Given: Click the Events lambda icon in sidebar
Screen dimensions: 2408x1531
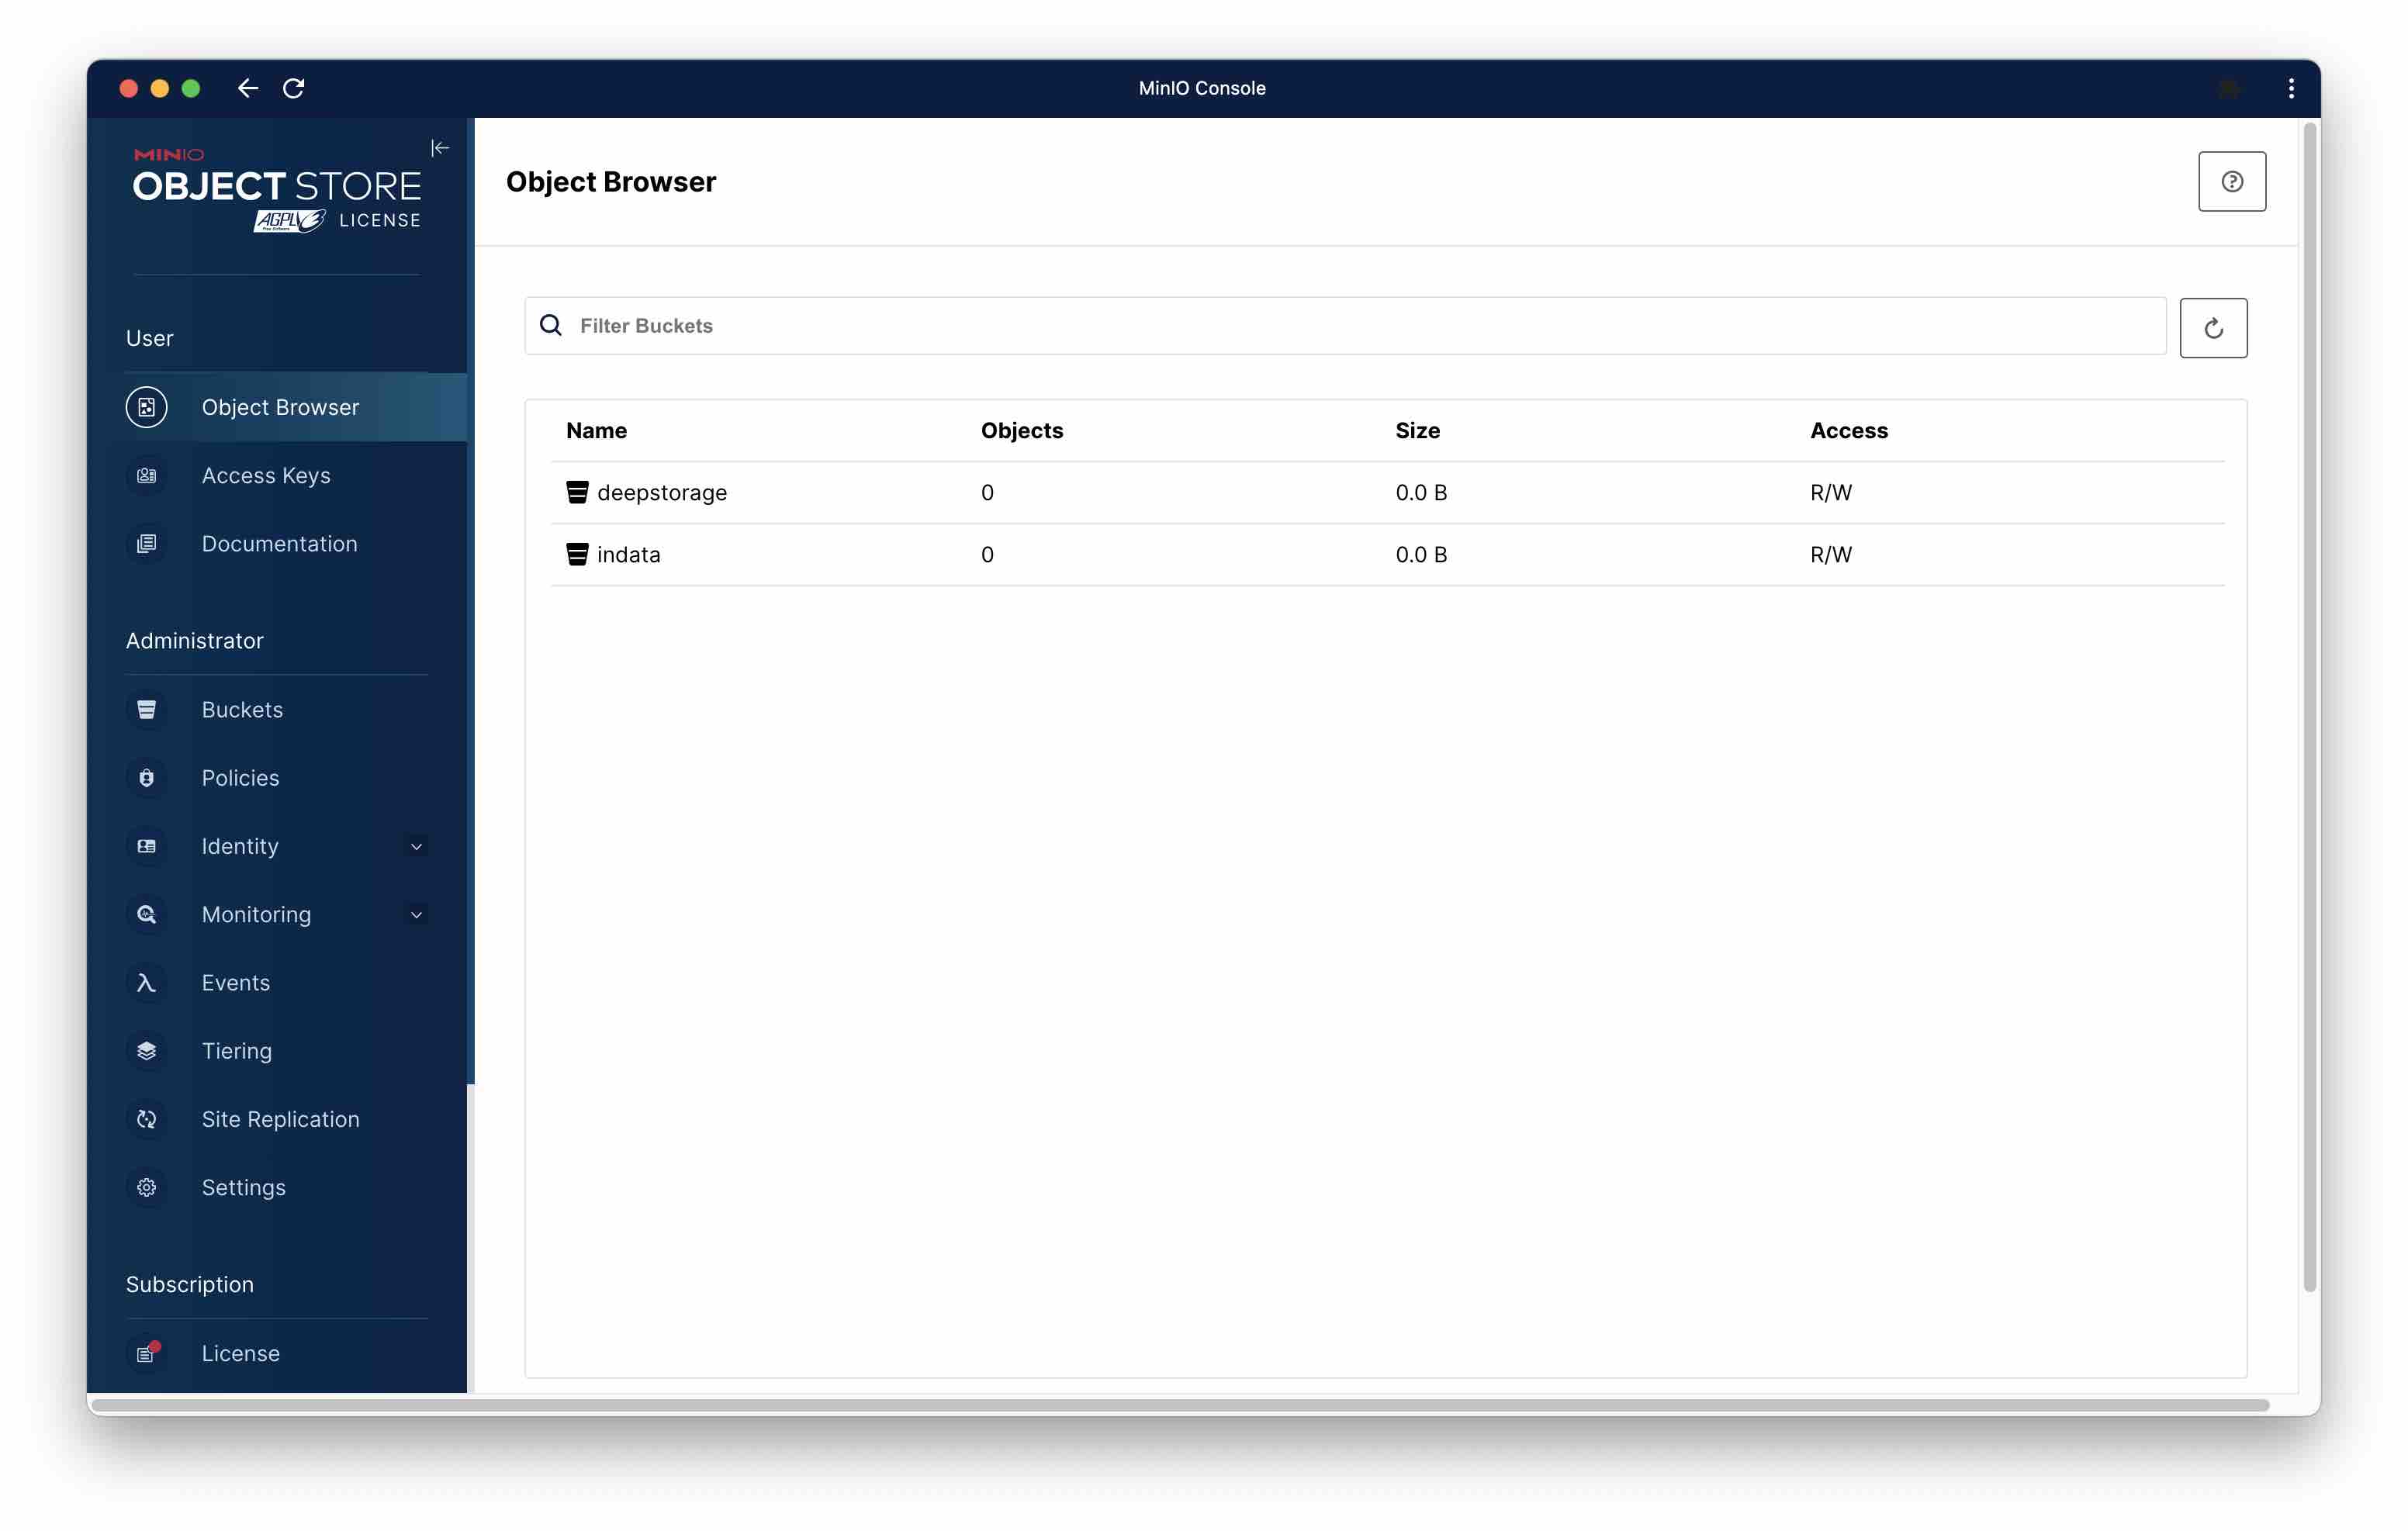Looking at the screenshot, I should coord(147,982).
